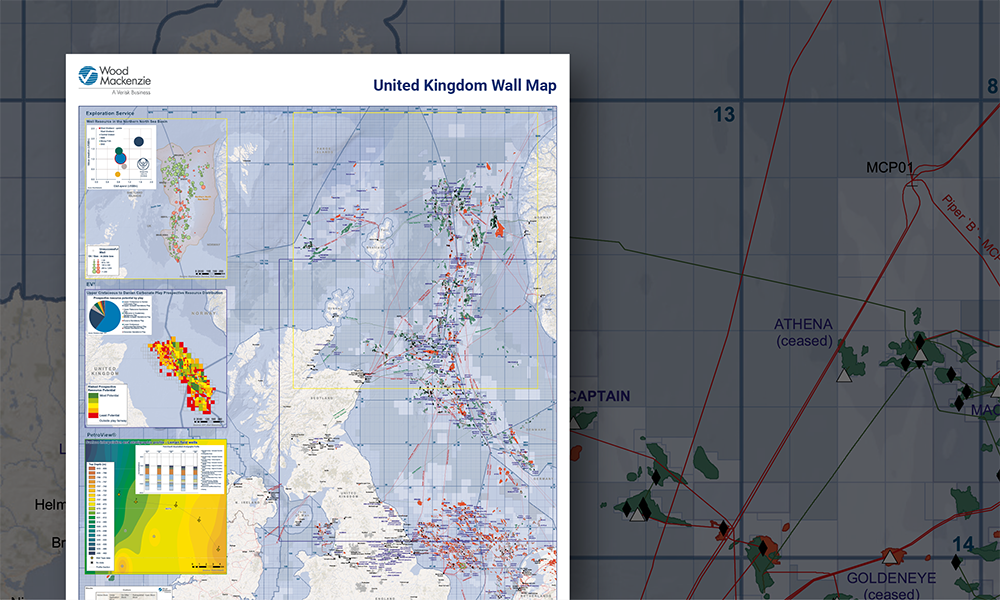Image resolution: width=1000 pixels, height=600 pixels.
Task: Select the MCP01 platform node icon
Action: (912, 180)
